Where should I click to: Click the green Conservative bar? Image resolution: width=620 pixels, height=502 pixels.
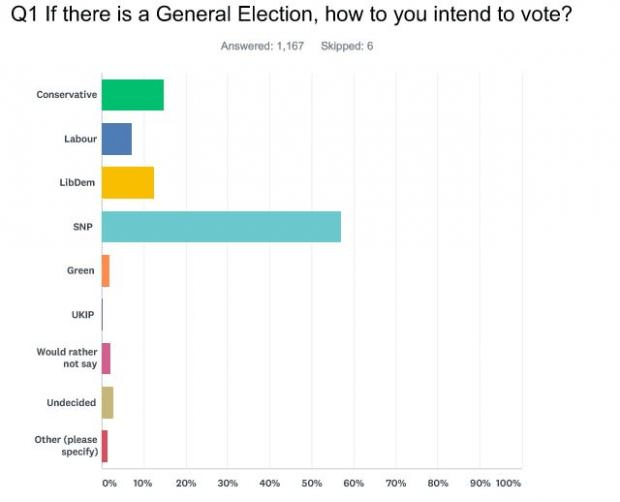tap(132, 95)
